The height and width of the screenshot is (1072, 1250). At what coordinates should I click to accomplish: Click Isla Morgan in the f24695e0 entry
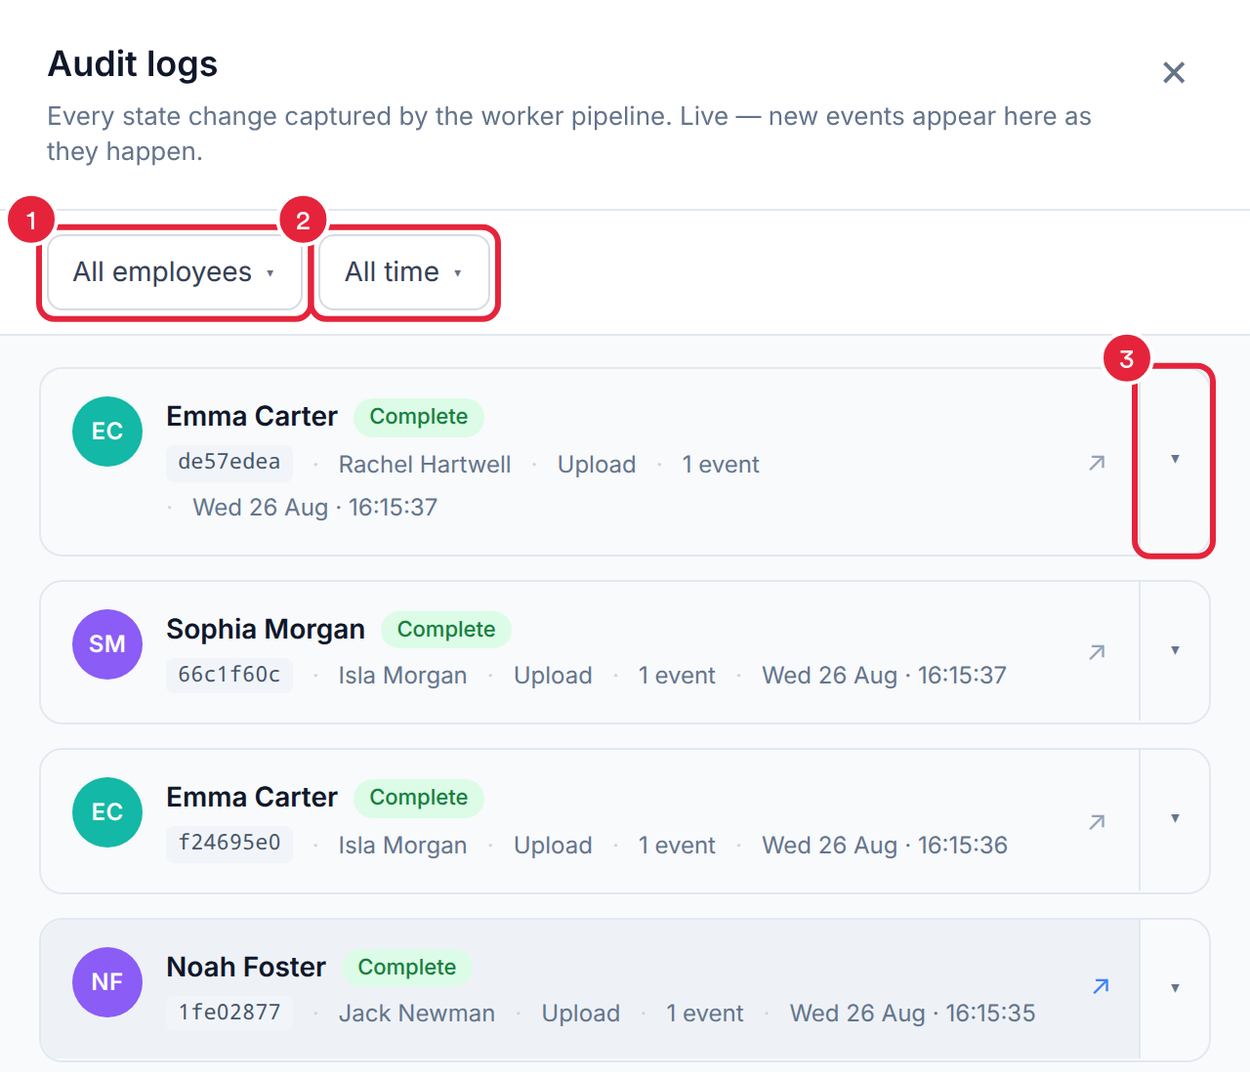pyautogui.click(x=403, y=846)
